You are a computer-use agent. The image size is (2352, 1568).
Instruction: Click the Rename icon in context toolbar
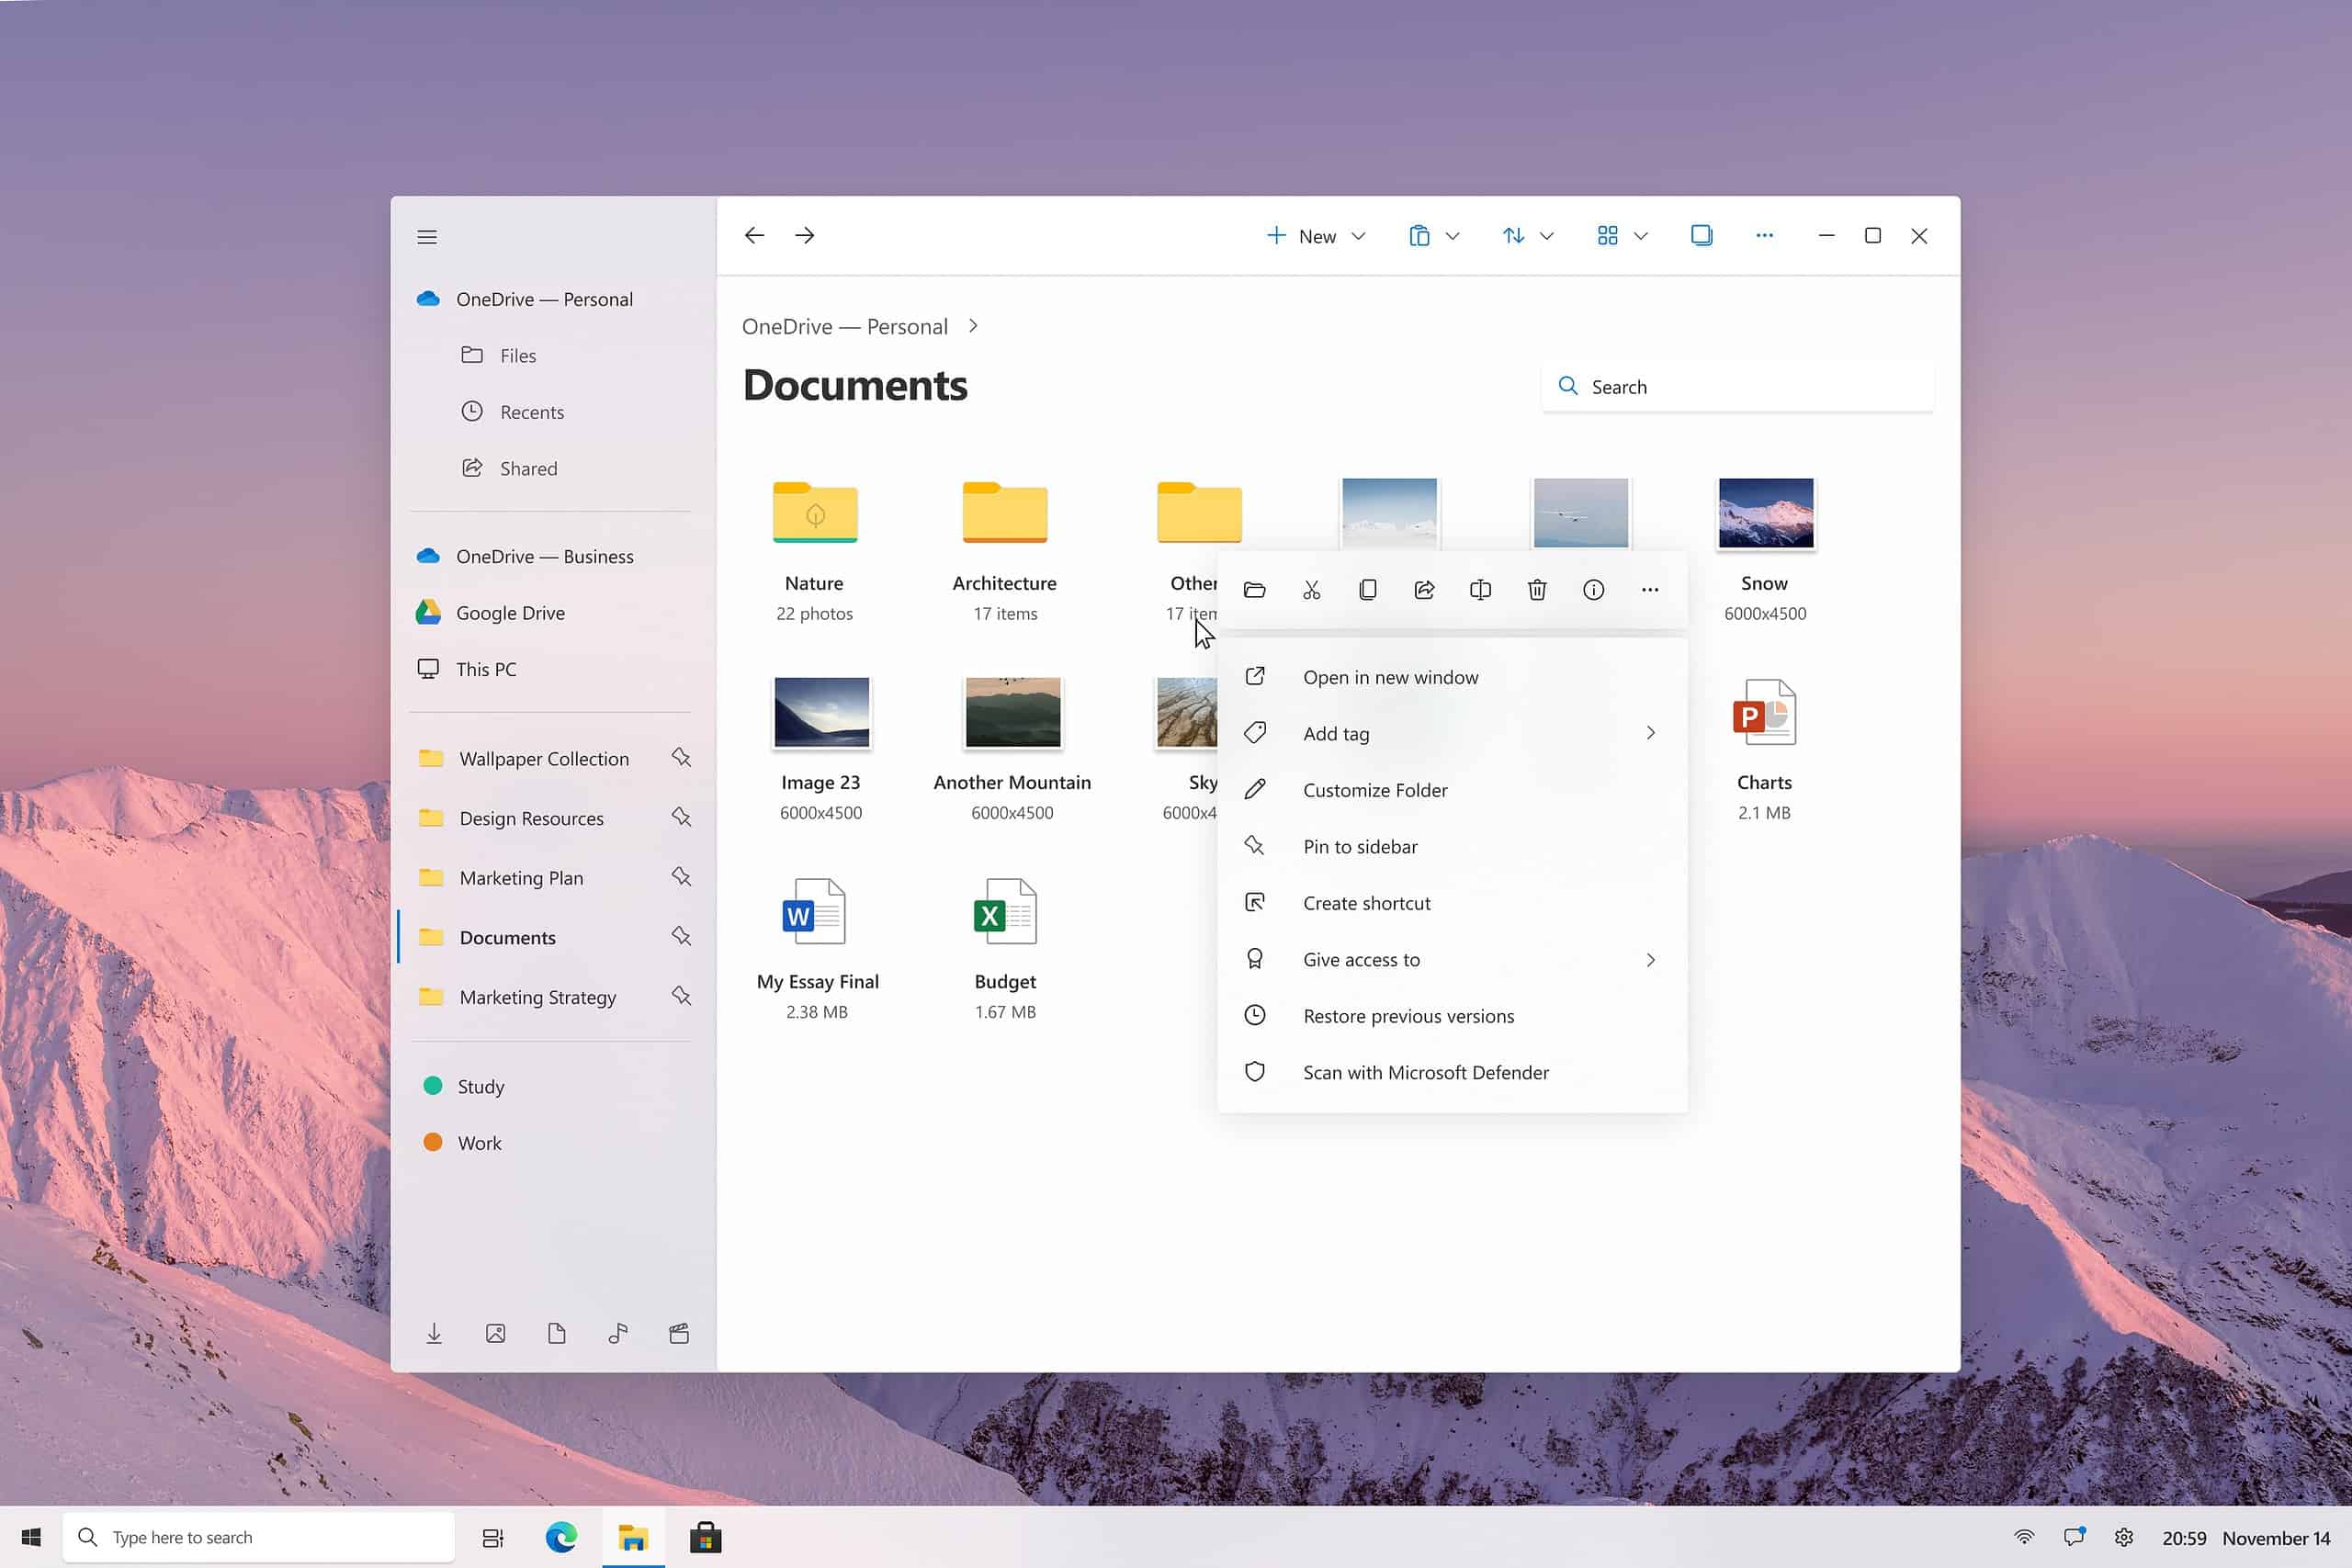1480,590
